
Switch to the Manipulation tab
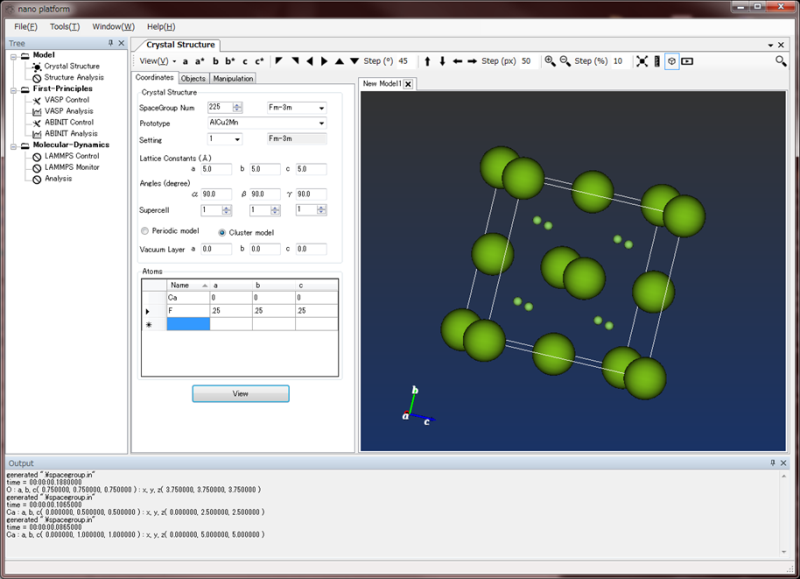tap(232, 78)
